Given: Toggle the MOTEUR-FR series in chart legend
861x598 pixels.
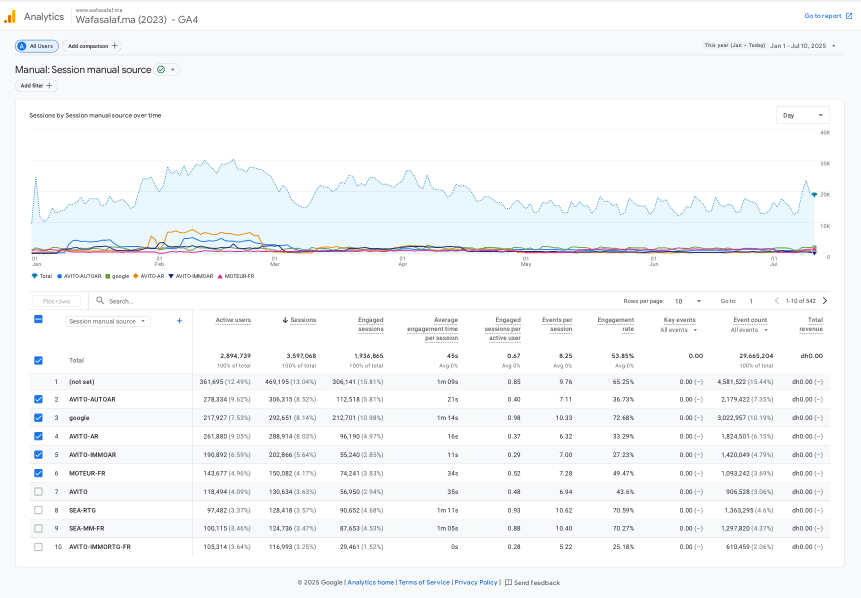Looking at the screenshot, I should (236, 276).
